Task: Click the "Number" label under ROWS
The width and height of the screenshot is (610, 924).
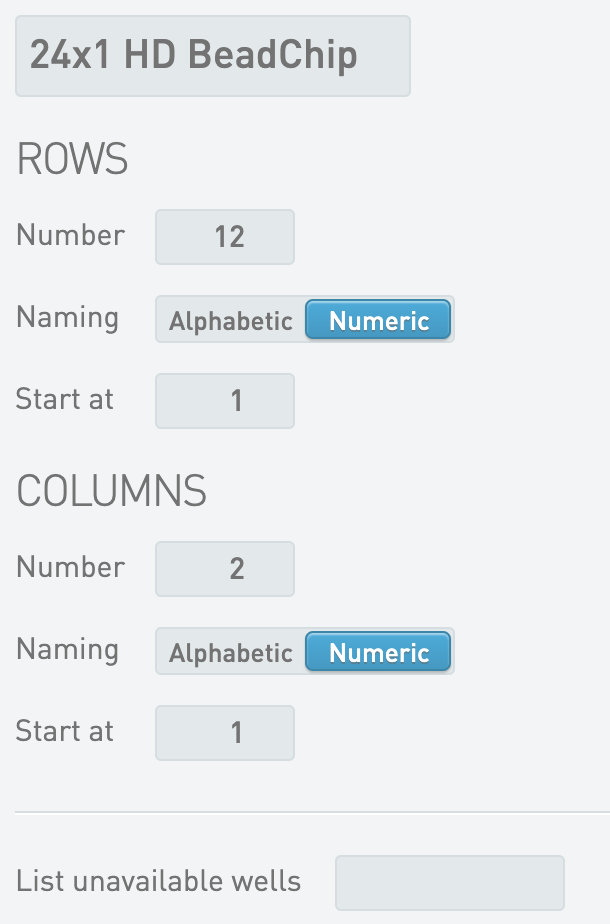Action: coord(70,236)
